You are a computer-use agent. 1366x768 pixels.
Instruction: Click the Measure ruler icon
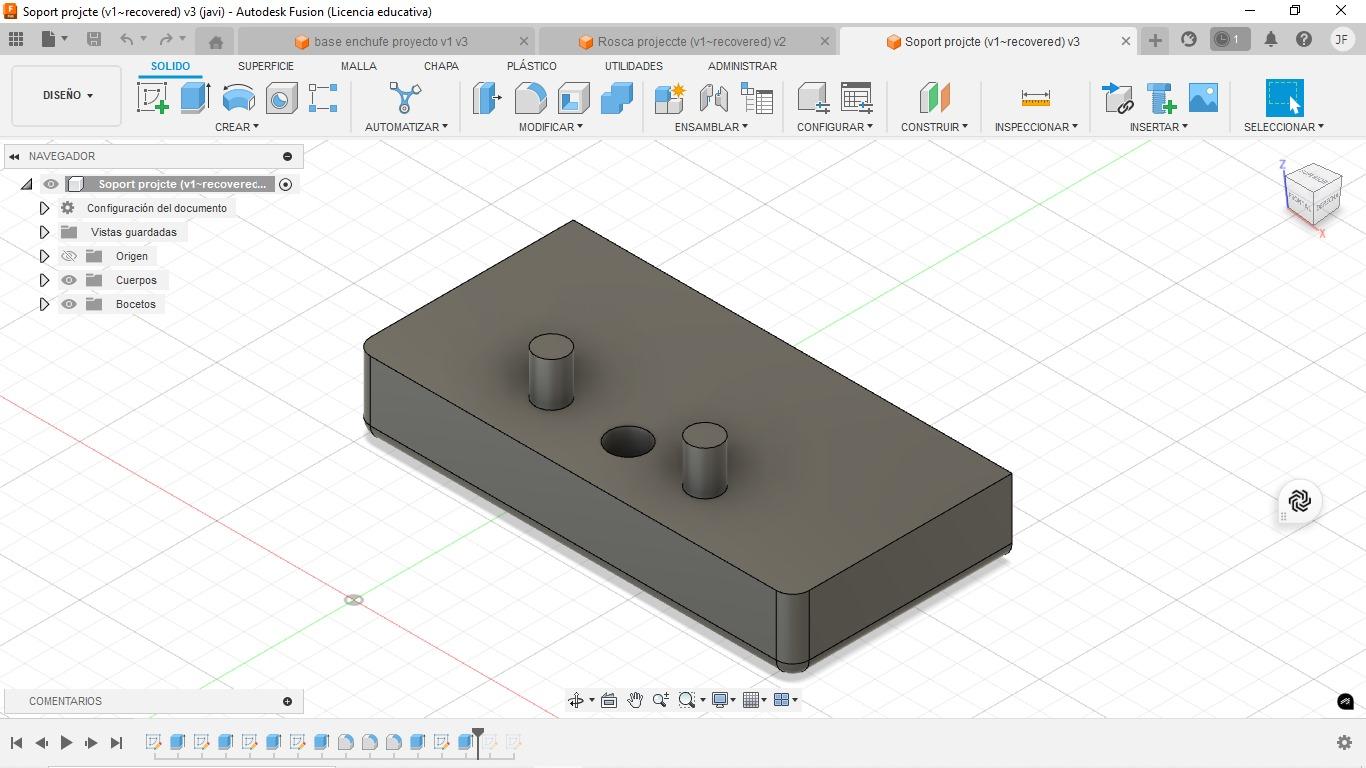1036,98
